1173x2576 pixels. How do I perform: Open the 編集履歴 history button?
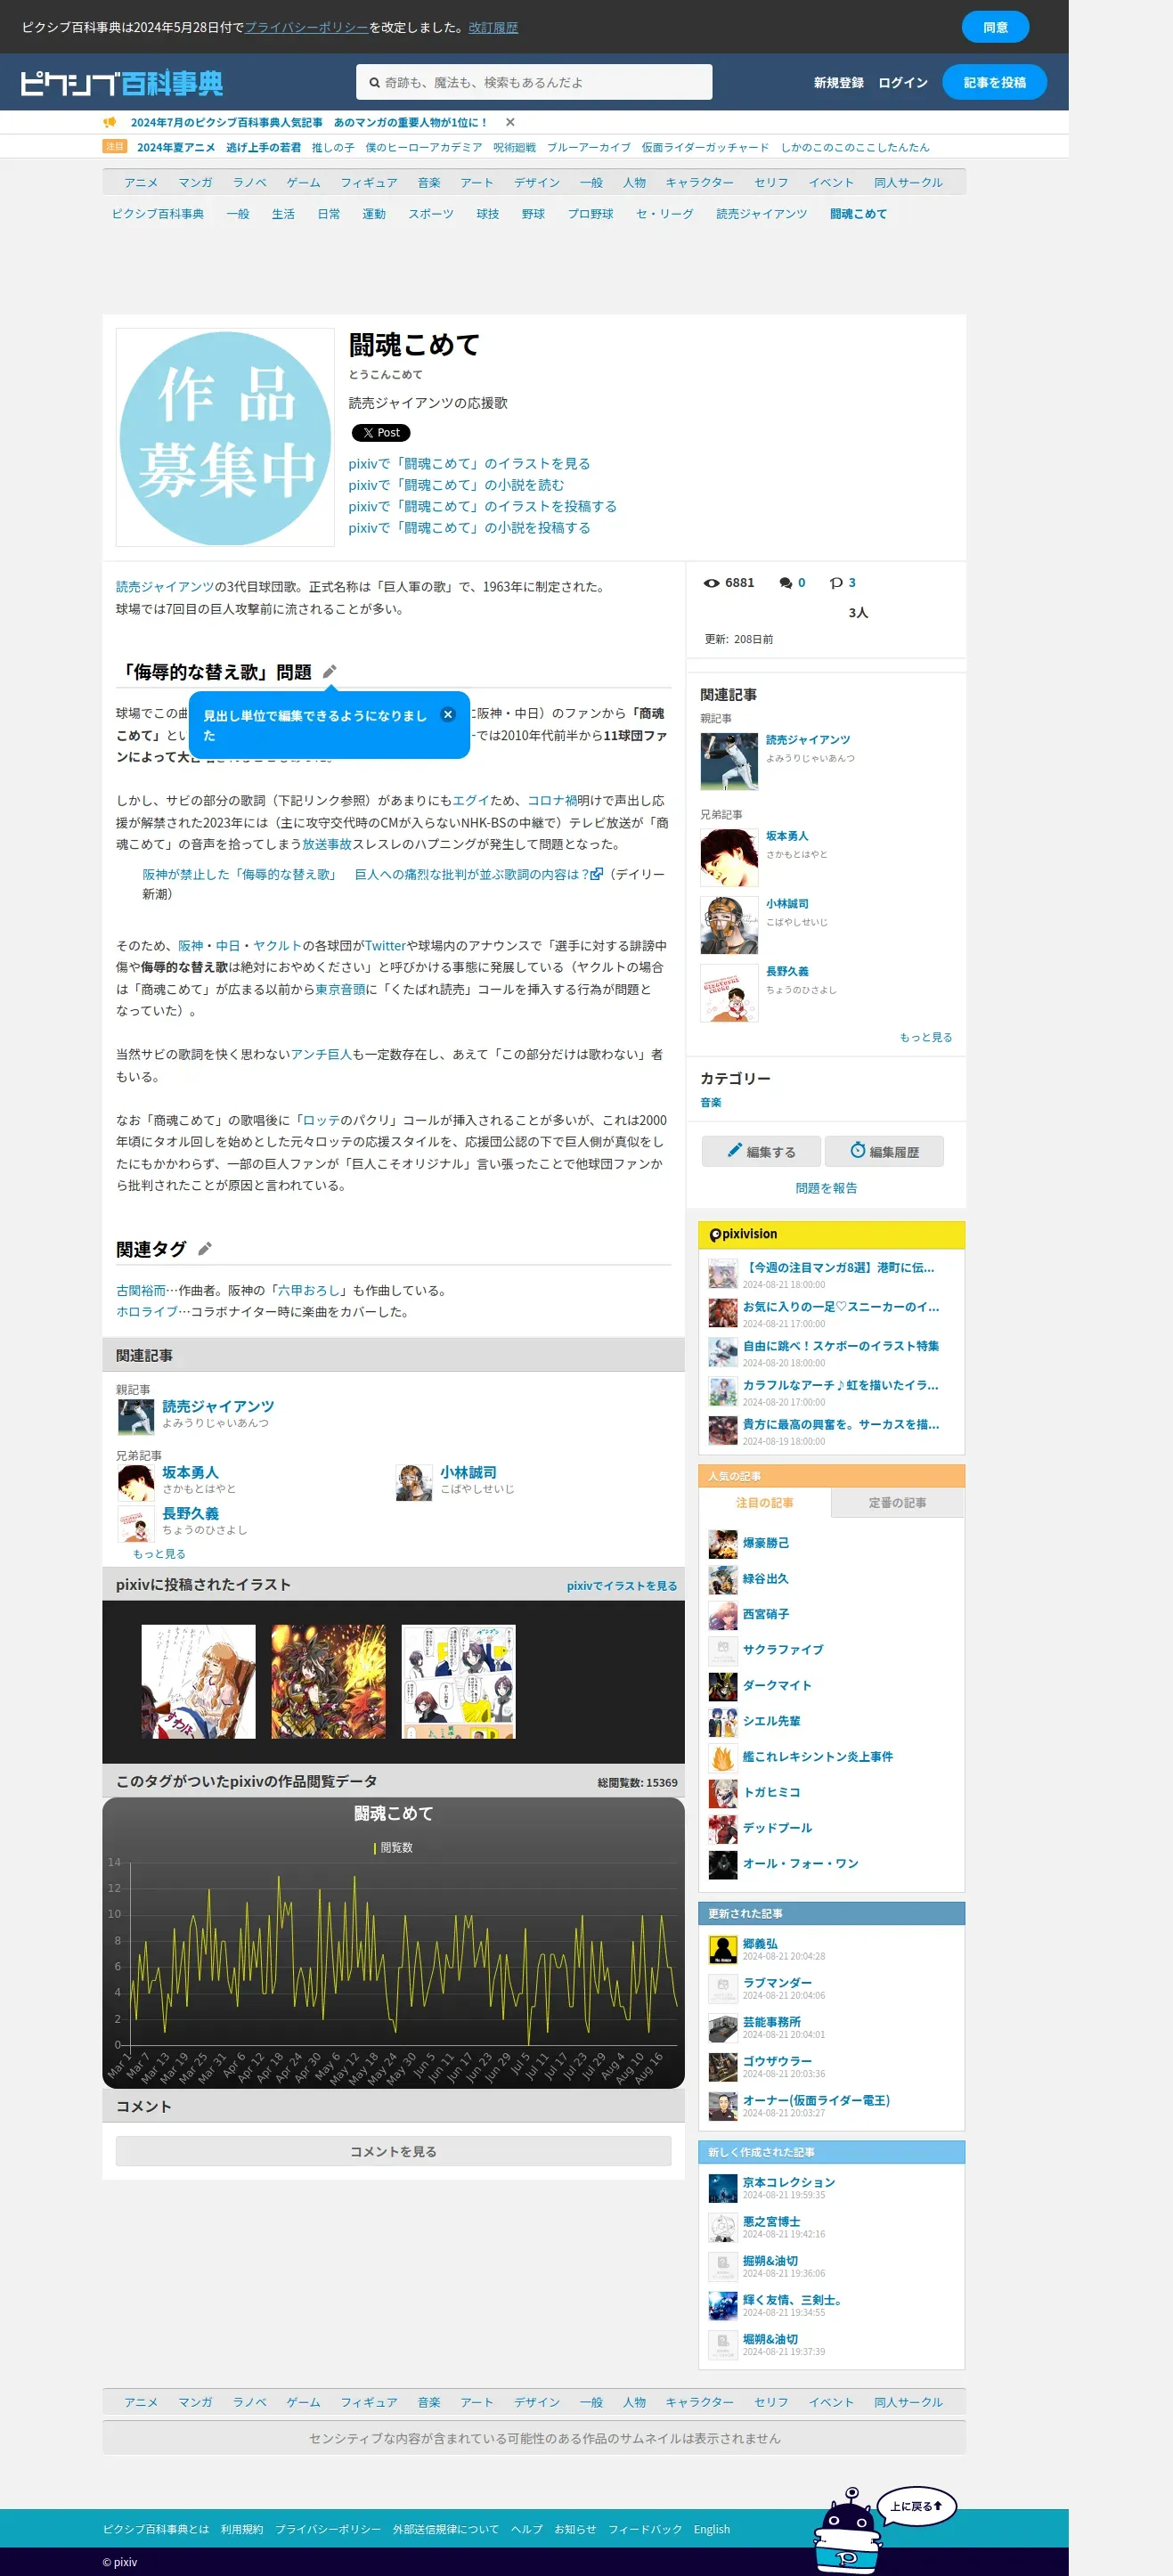(x=884, y=1151)
